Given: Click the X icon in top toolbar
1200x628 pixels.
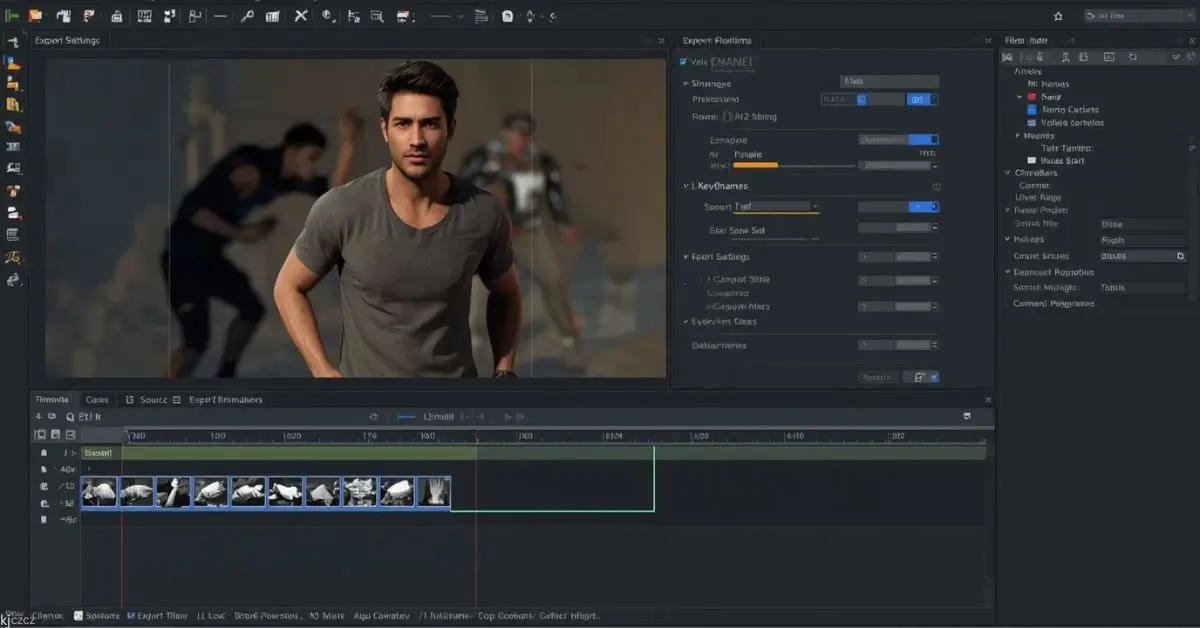Looking at the screenshot, I should (301, 16).
